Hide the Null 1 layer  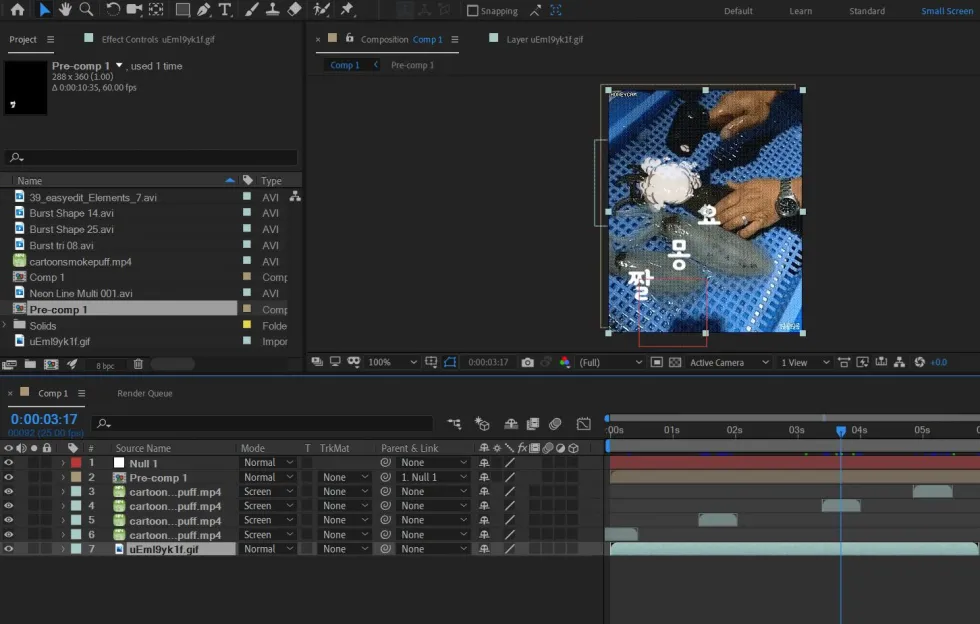pyautogui.click(x=9, y=463)
